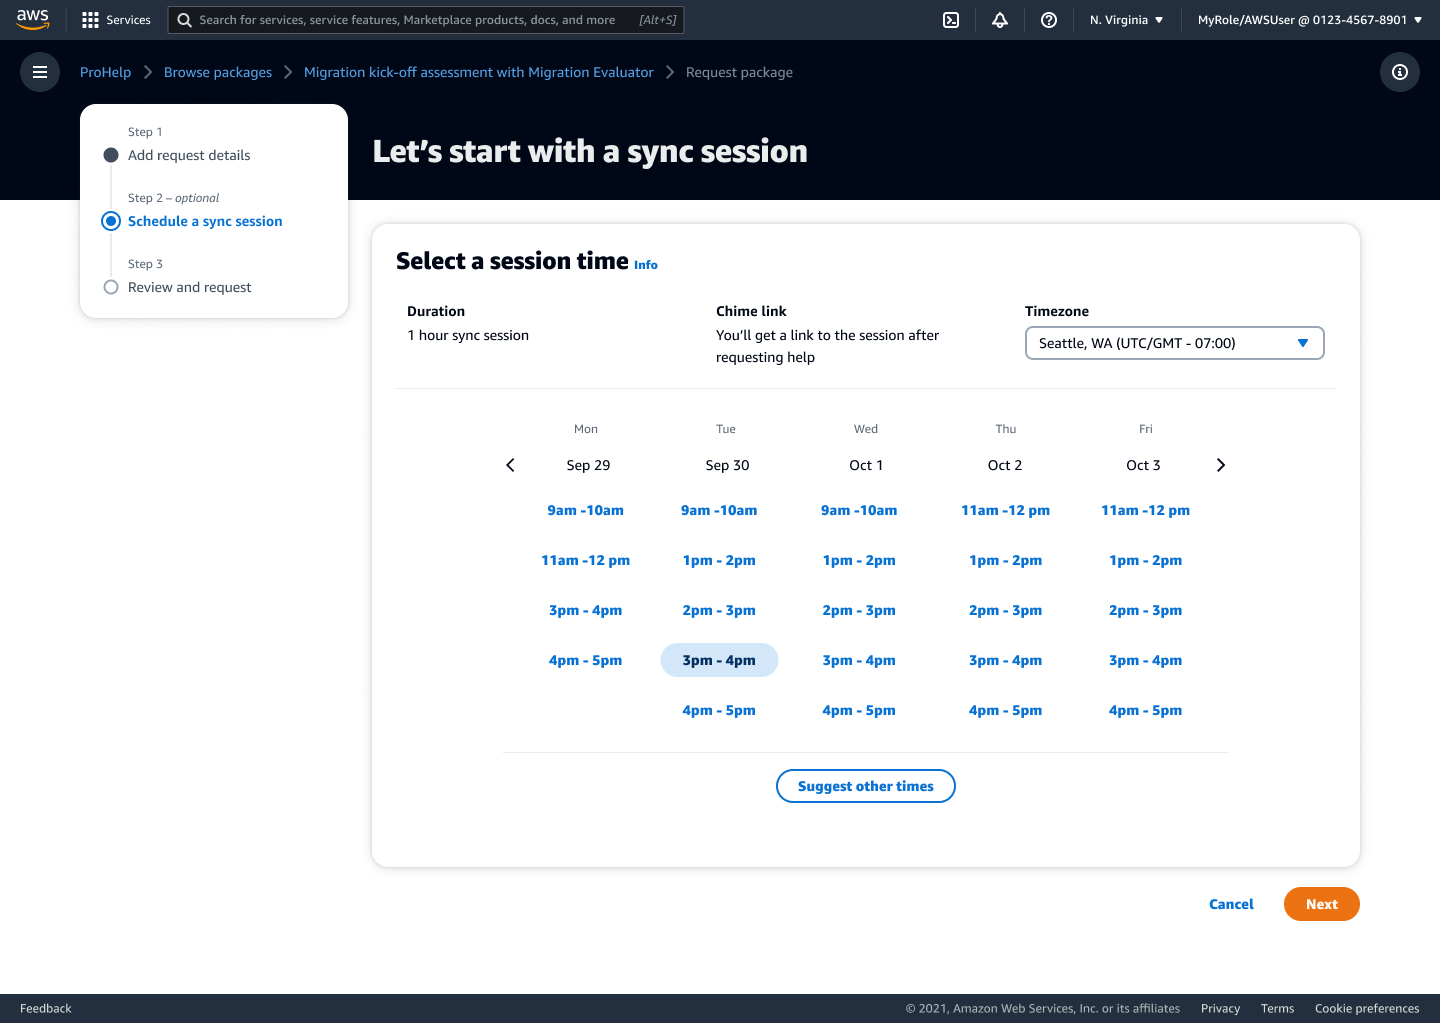Select the 9am -10am slot on Sep 29

coord(585,510)
